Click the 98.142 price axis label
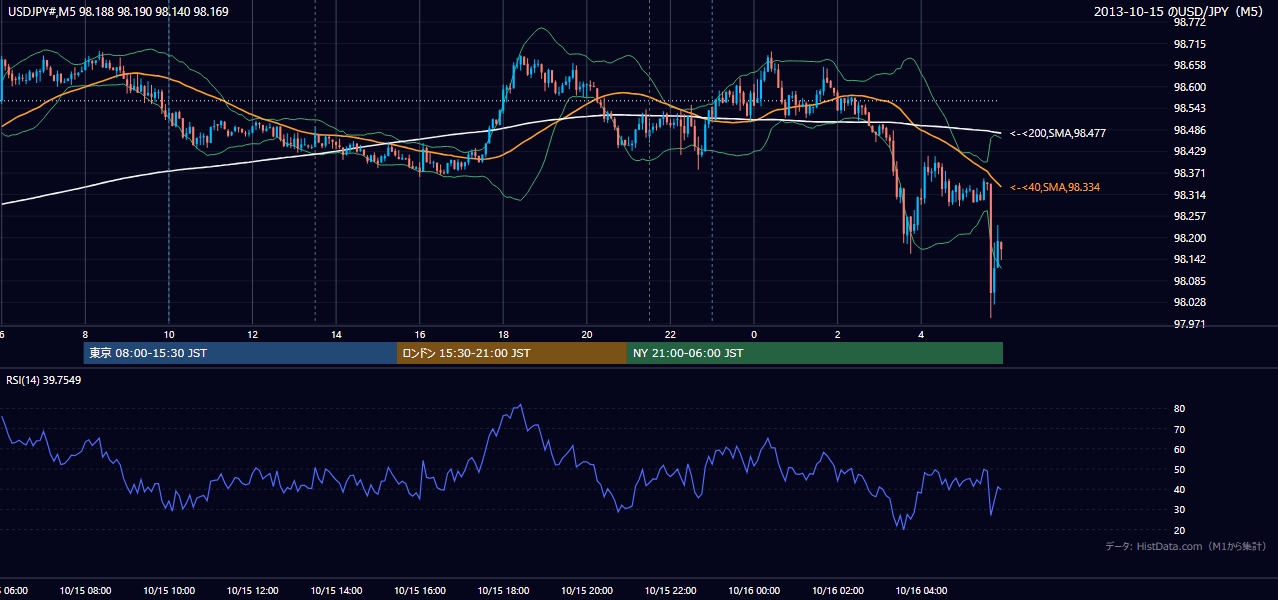The image size is (1278, 600). 1188,259
